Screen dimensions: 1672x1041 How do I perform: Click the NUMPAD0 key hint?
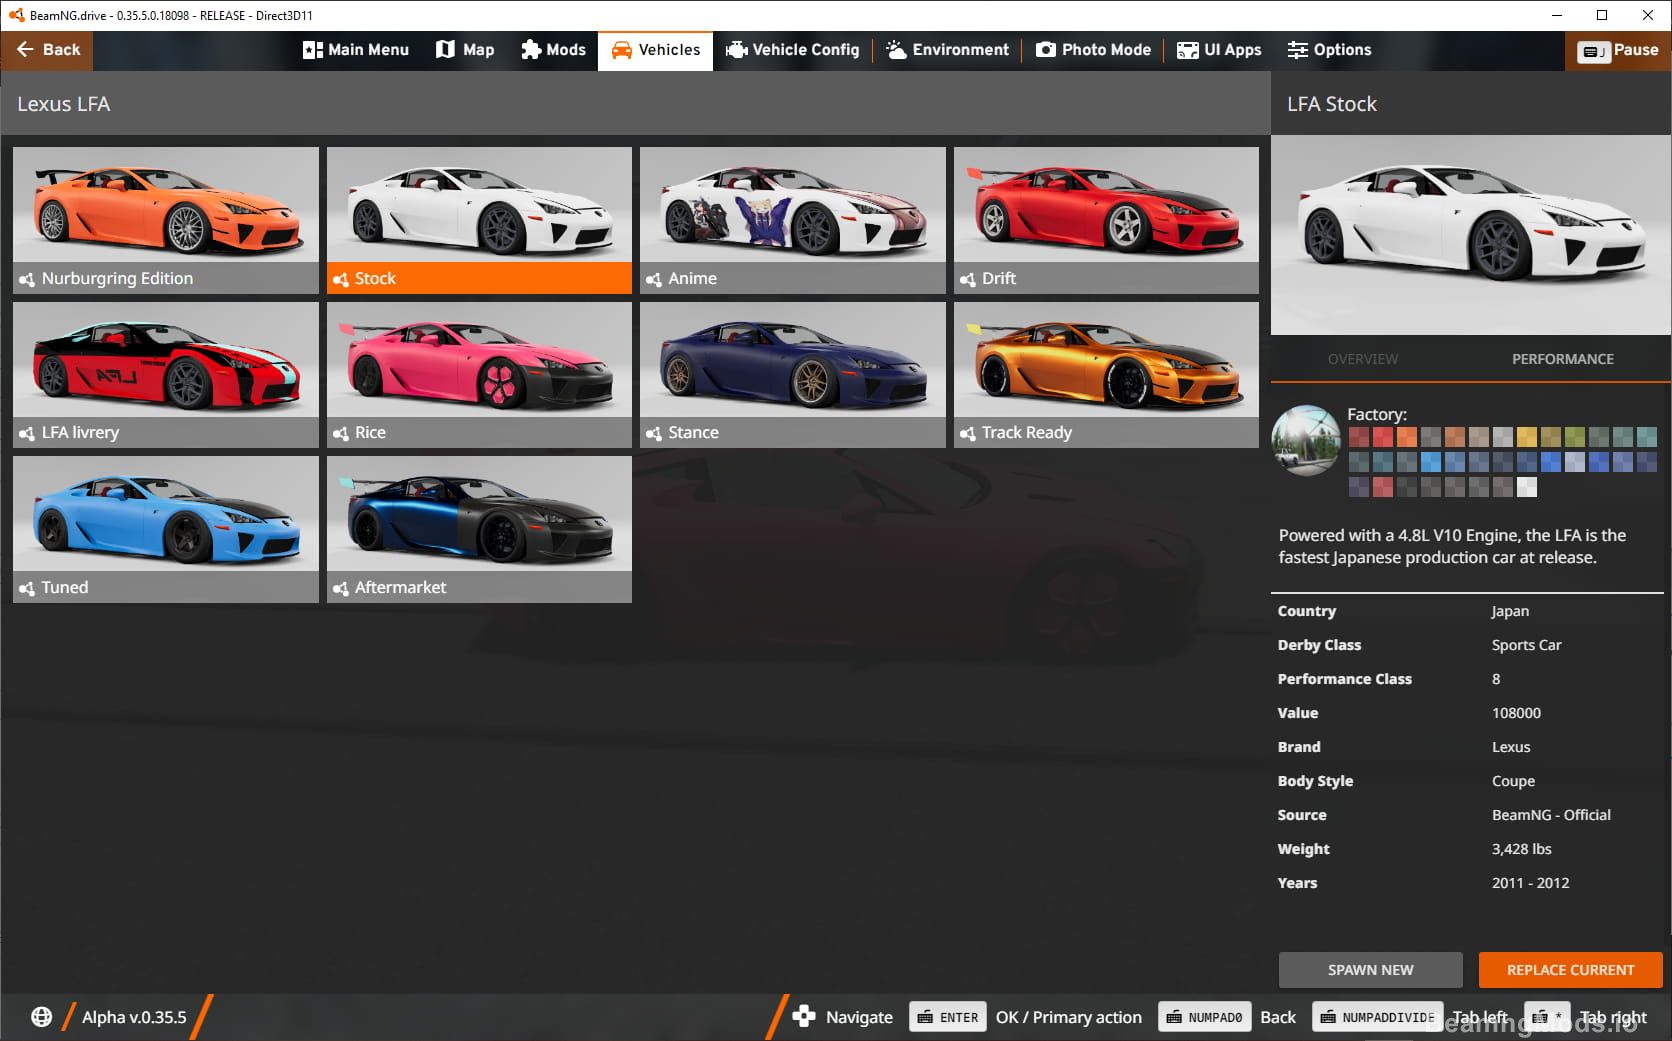1204,1017
